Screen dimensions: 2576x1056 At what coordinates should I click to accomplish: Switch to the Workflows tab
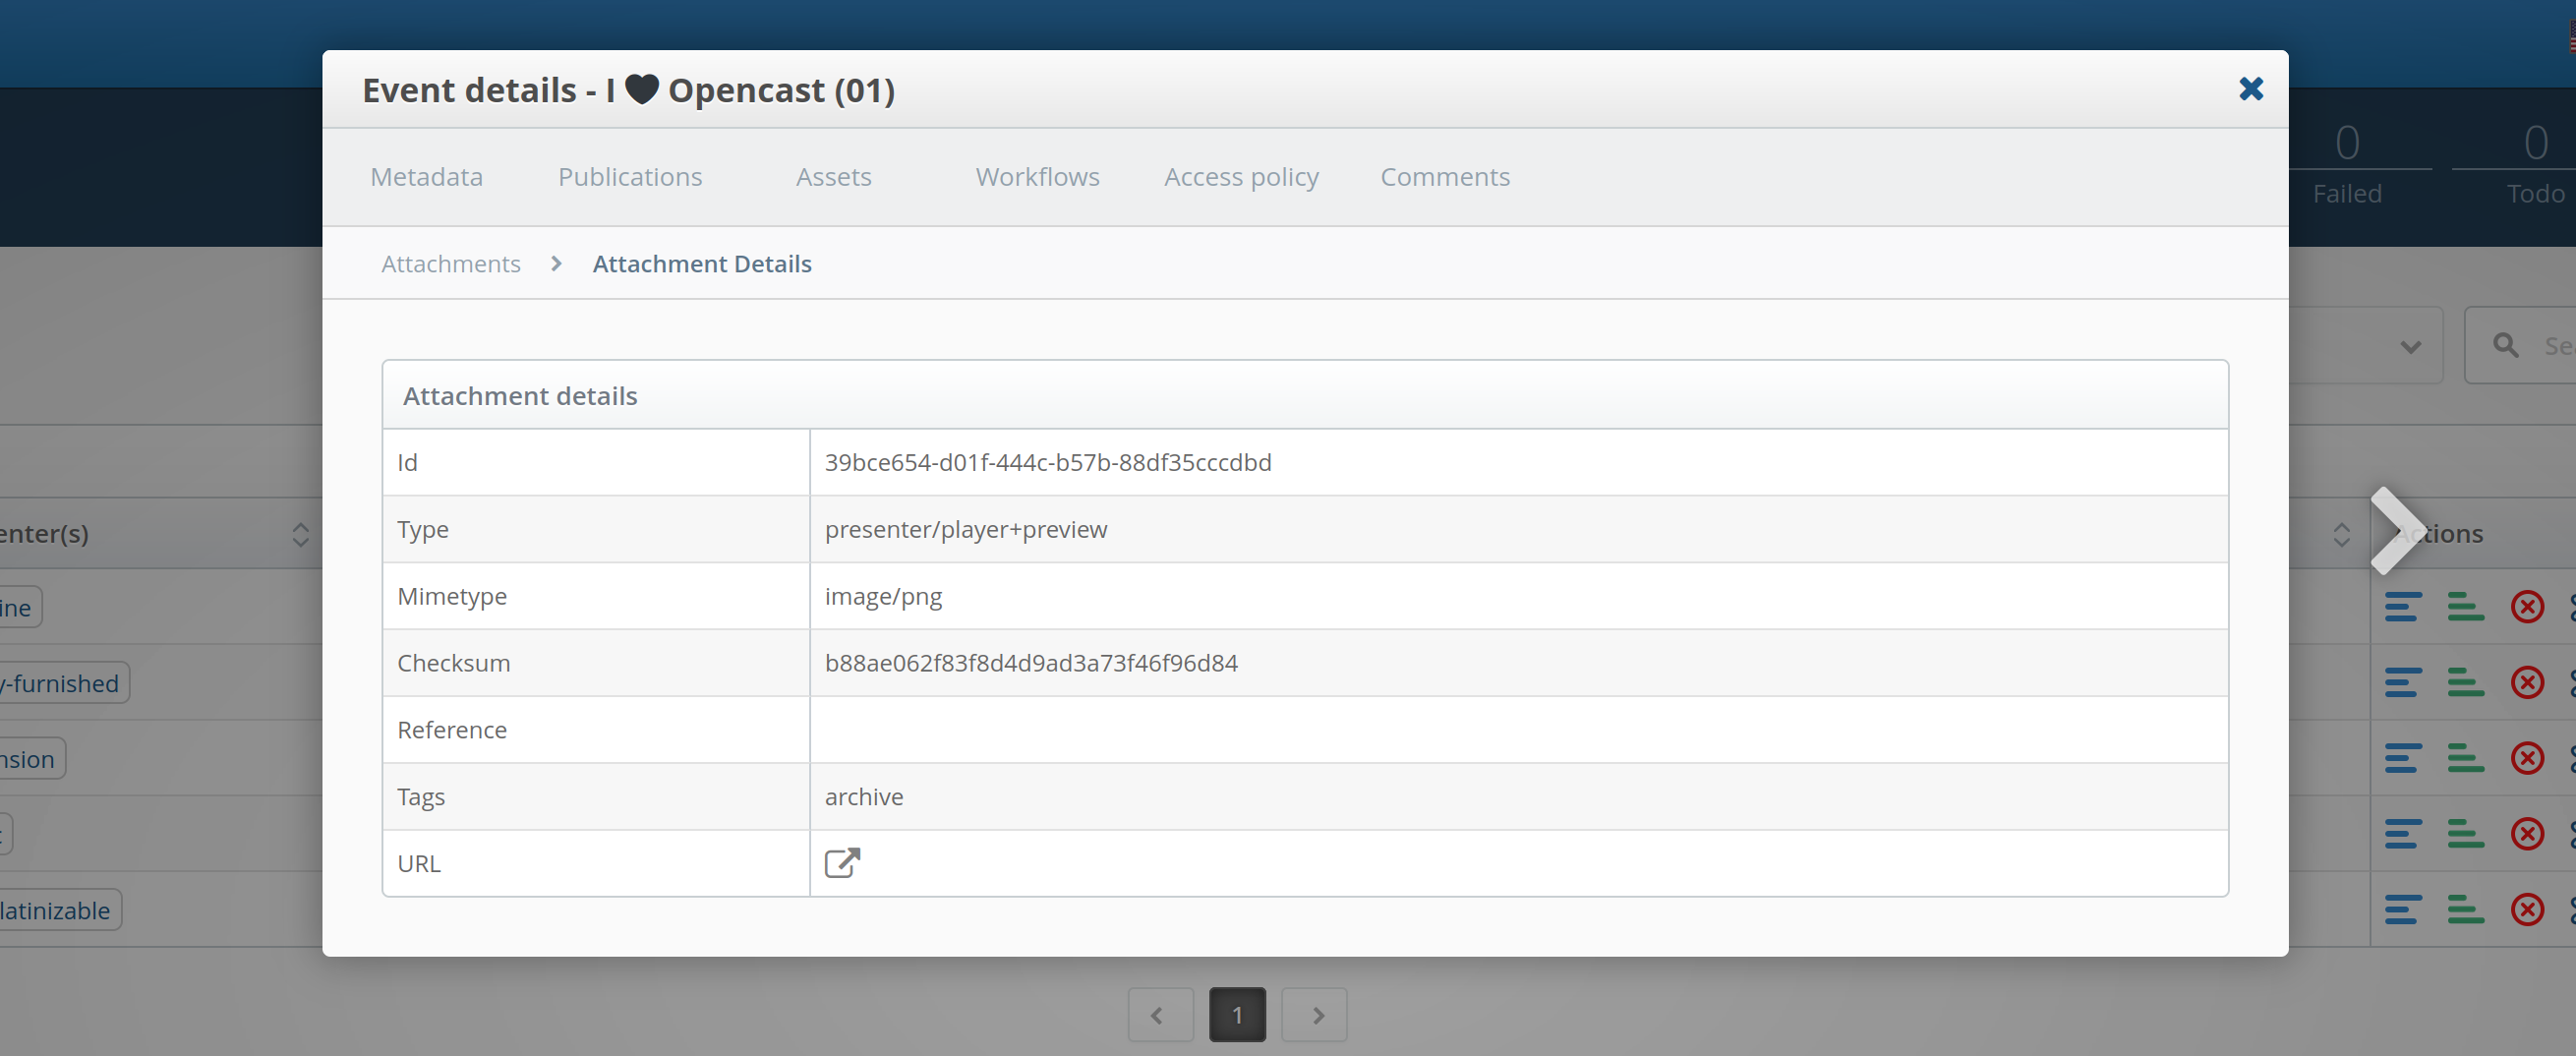click(1037, 176)
